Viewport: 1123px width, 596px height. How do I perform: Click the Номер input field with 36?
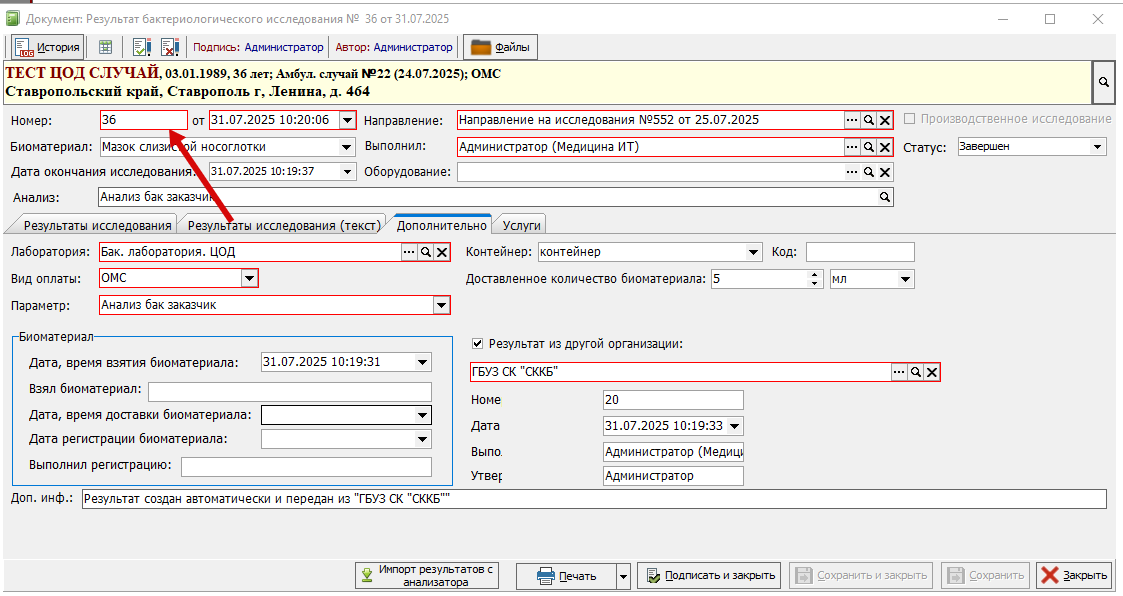(x=144, y=120)
